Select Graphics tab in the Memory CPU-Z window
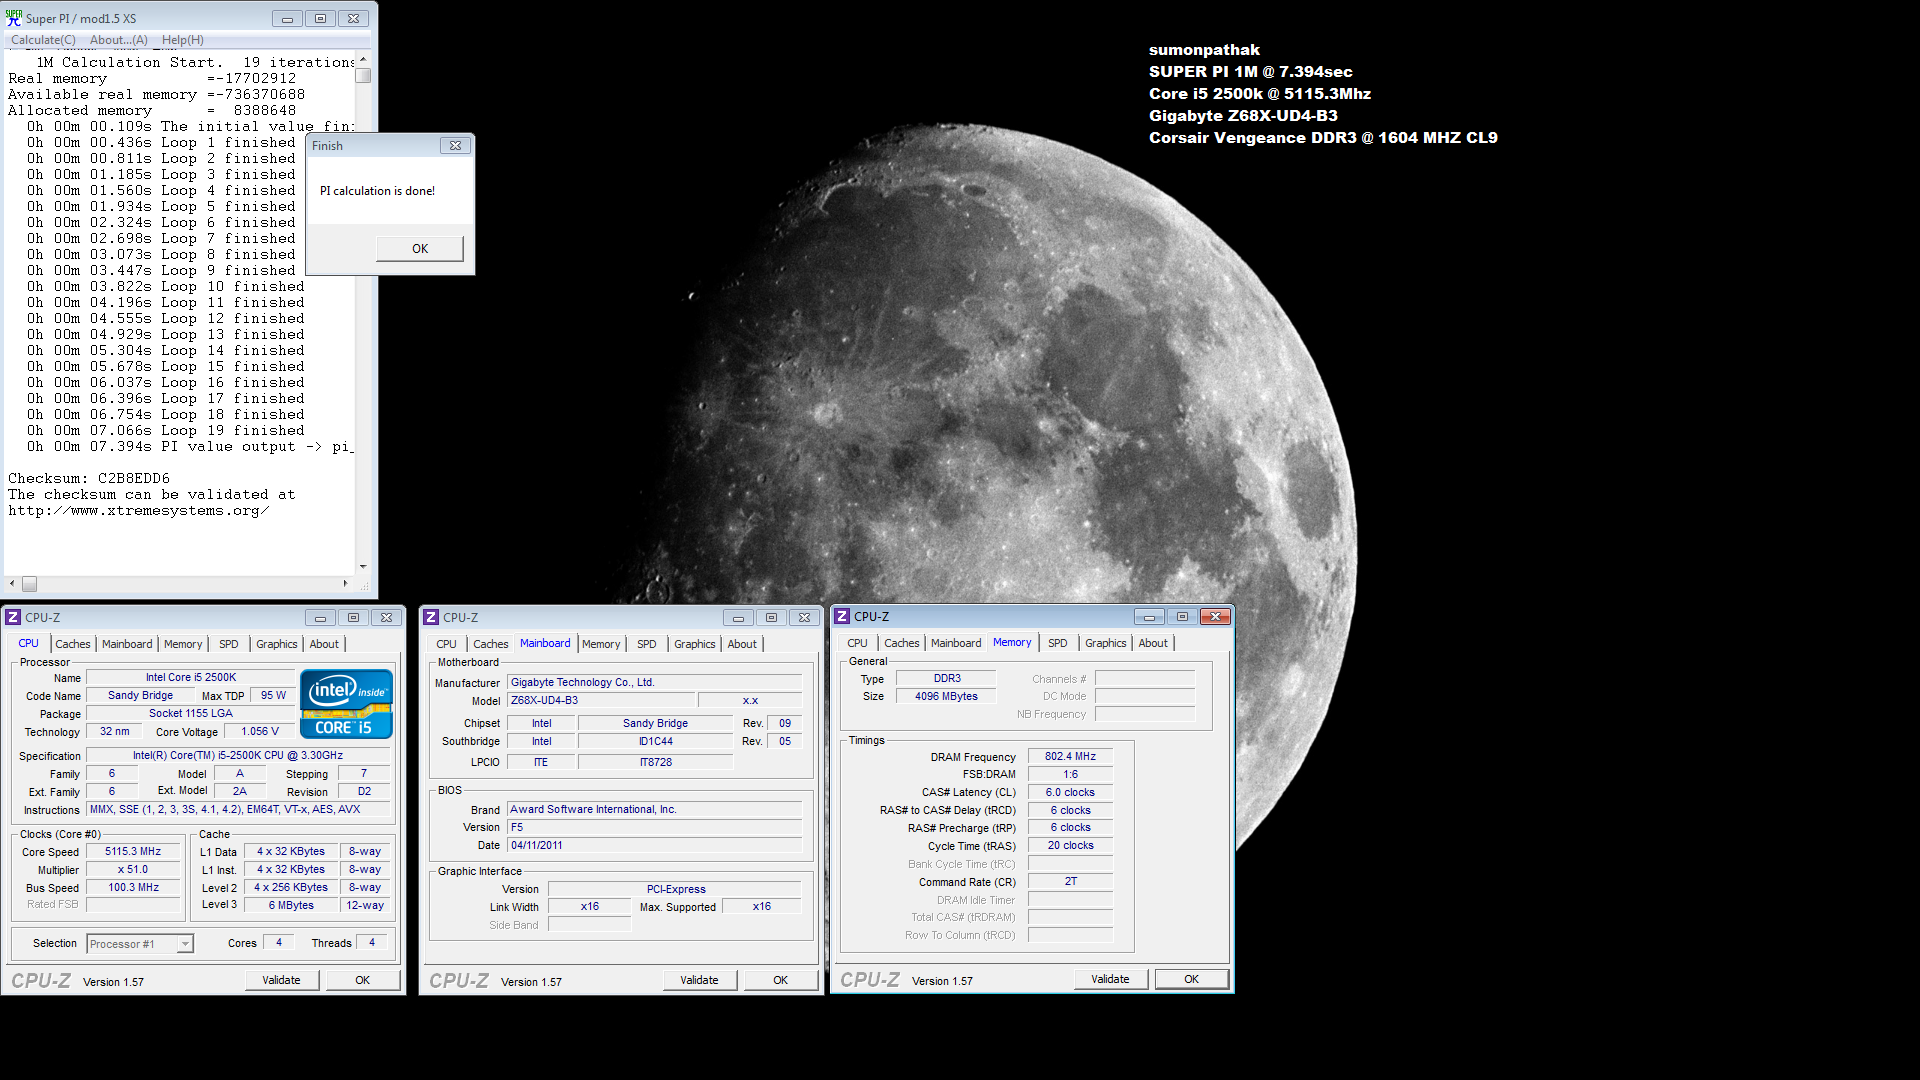The image size is (1920, 1080). 1106,643
